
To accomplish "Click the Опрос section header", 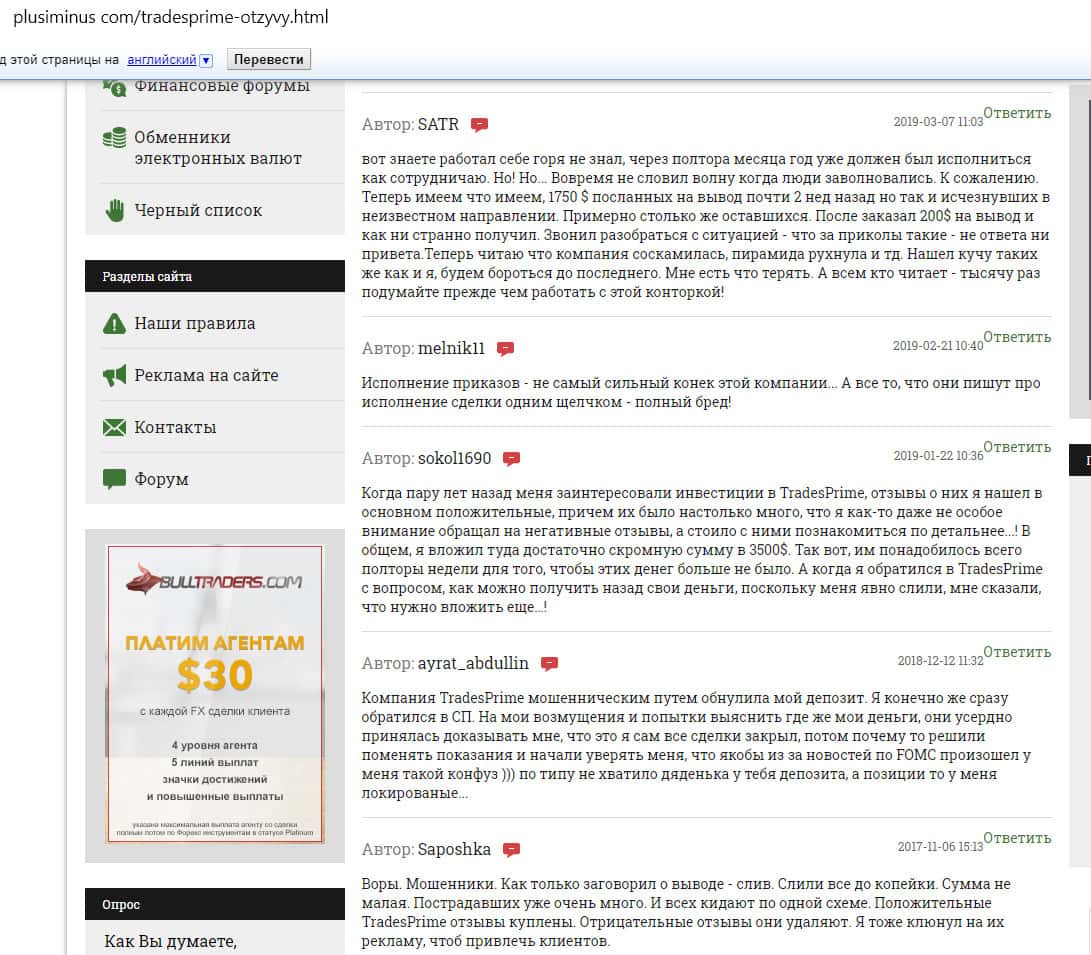I will click(x=215, y=904).
